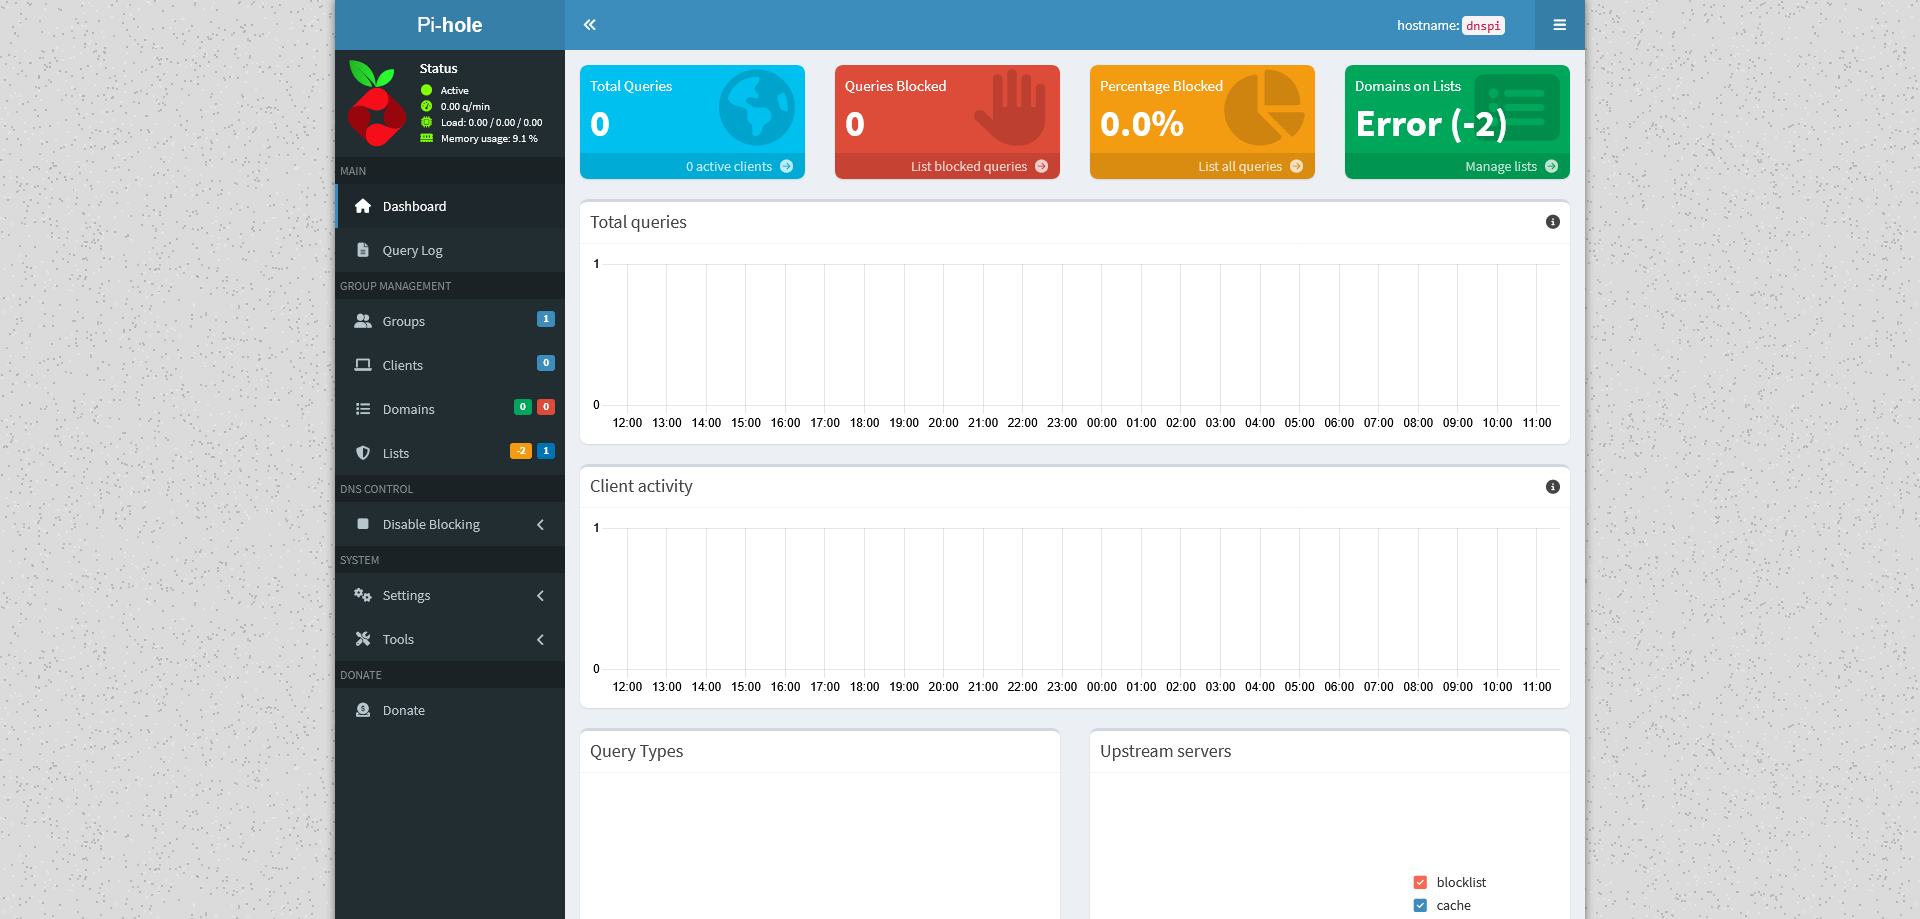Open the Groups menu item
The image size is (1920, 919).
tap(450, 321)
